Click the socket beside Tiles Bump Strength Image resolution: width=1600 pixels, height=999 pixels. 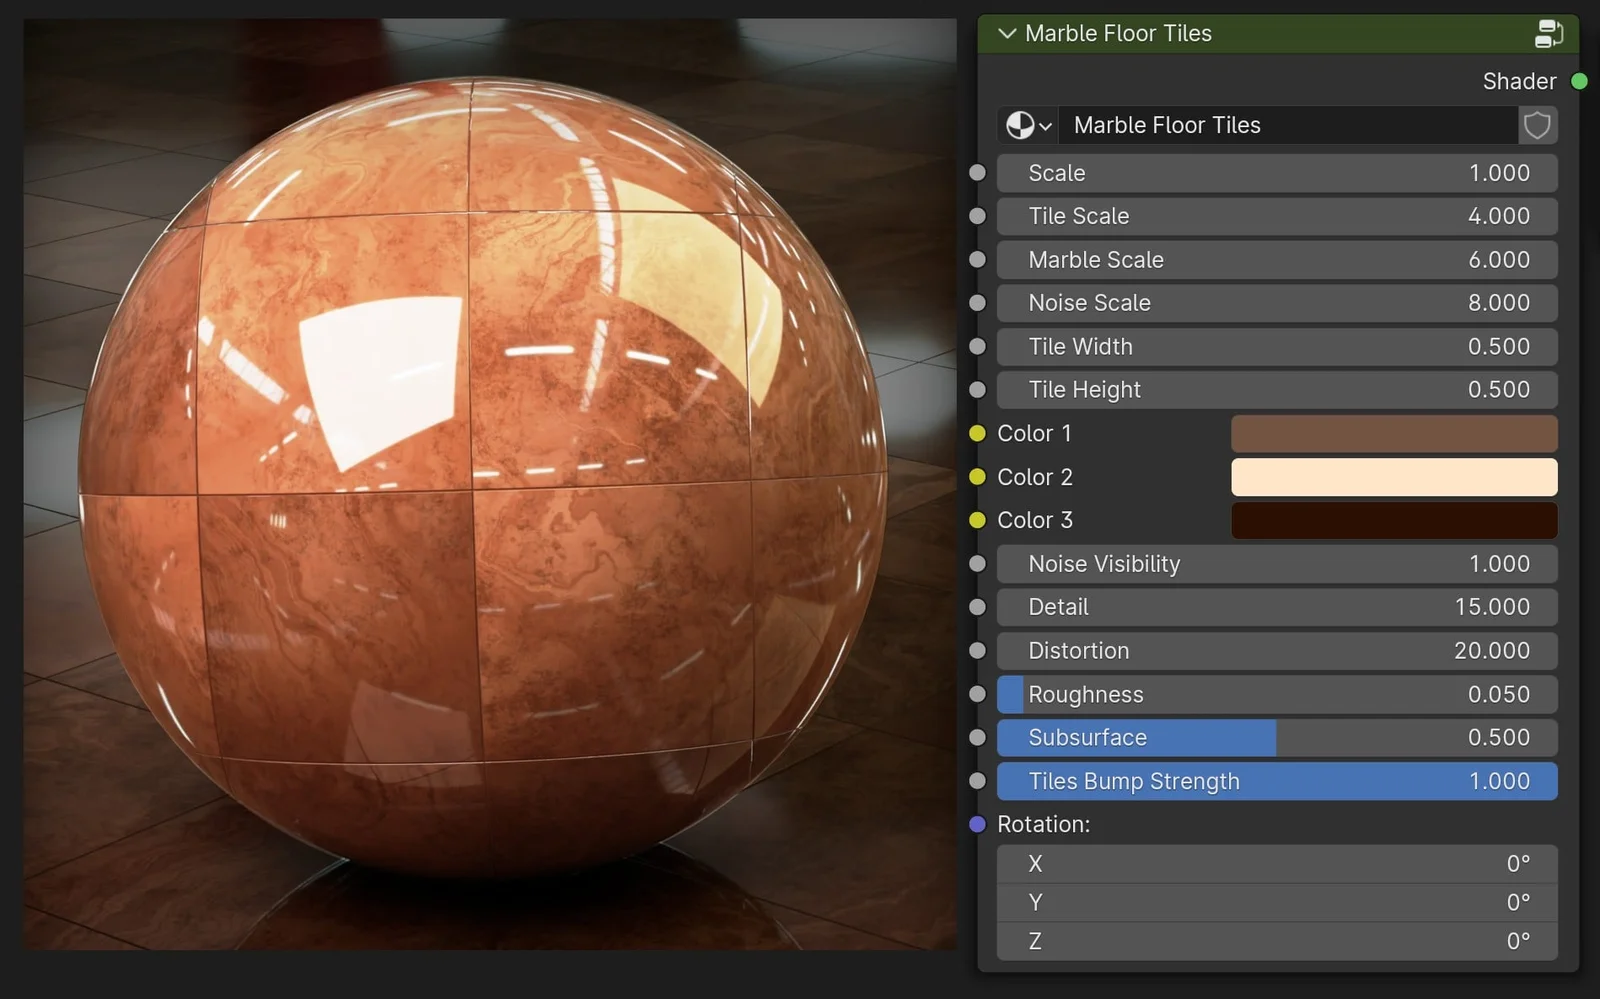[x=977, y=781]
